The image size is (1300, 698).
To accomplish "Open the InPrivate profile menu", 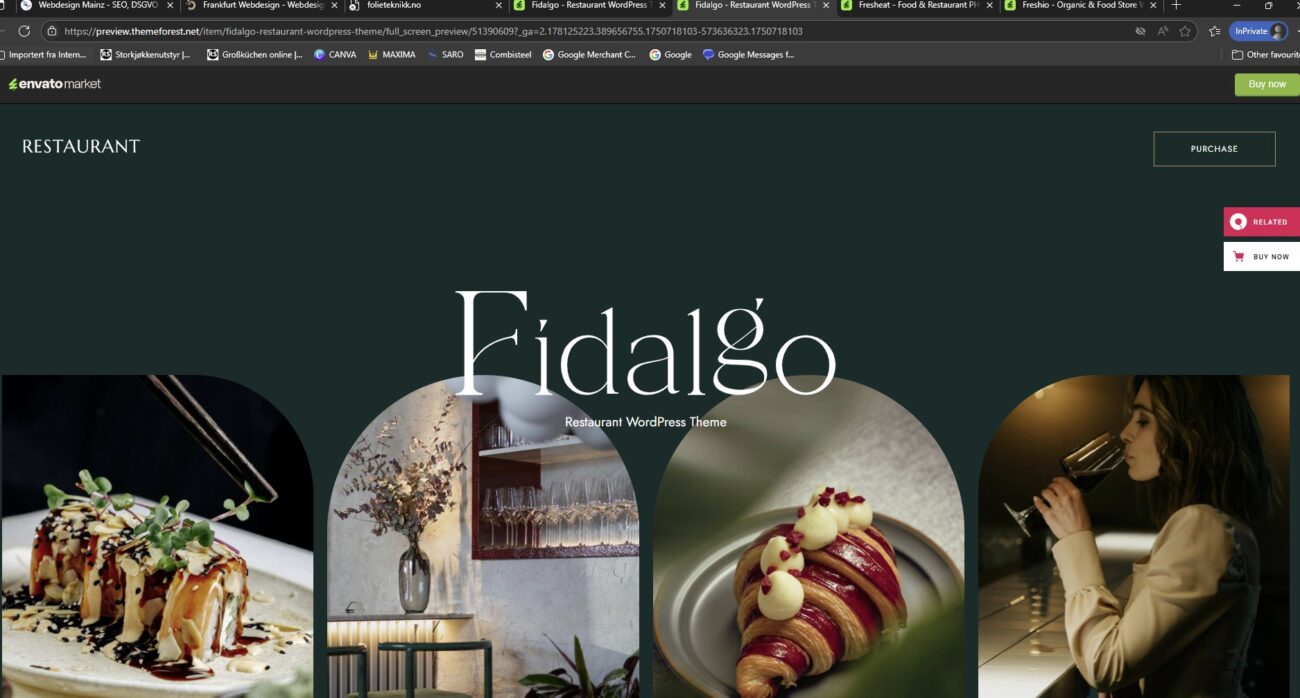I will (1258, 31).
